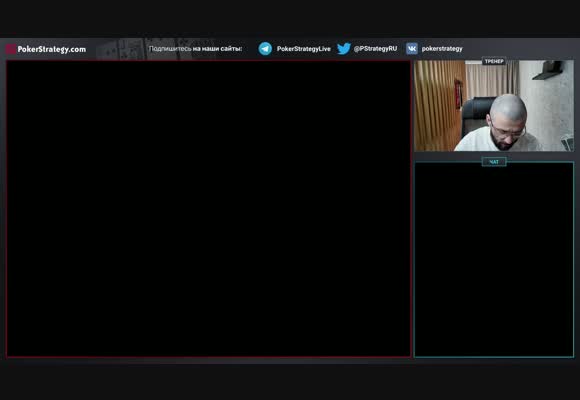This screenshot has width=580, height=400.
Task: Select the ТРЕНЕР label above the webcam
Action: point(494,61)
